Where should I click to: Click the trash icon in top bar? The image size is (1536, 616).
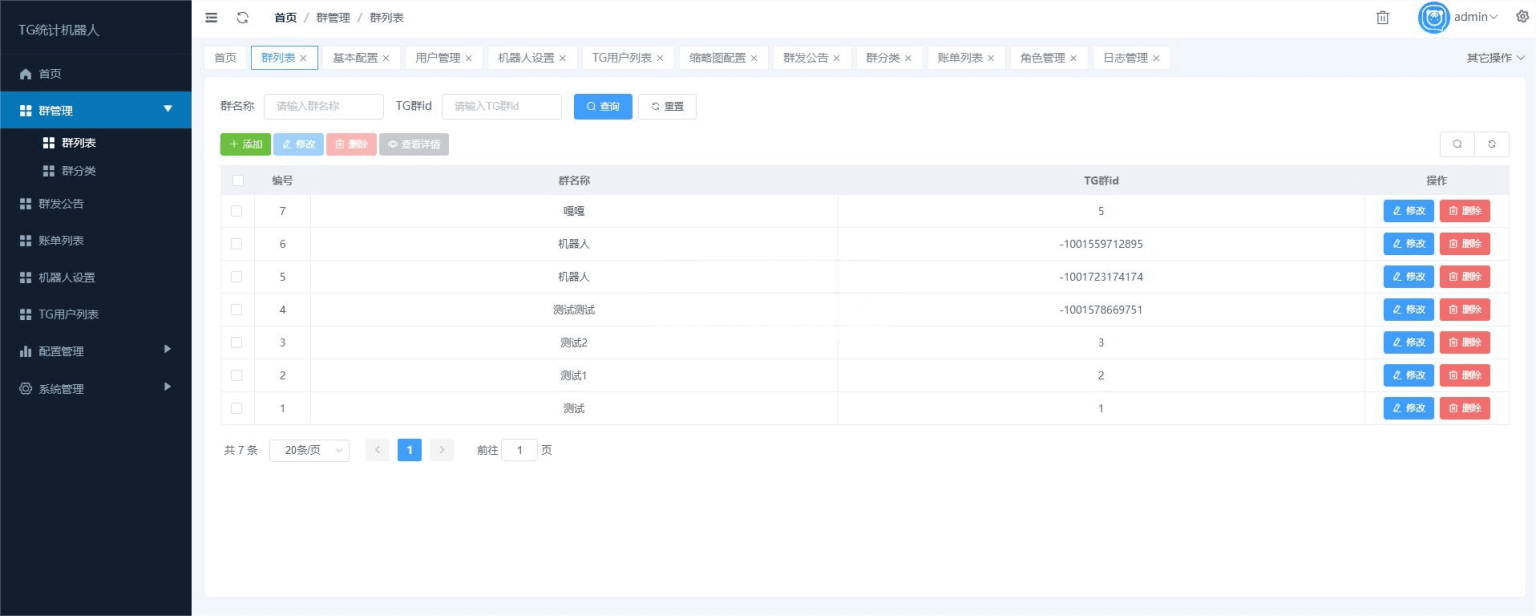pyautogui.click(x=1383, y=17)
